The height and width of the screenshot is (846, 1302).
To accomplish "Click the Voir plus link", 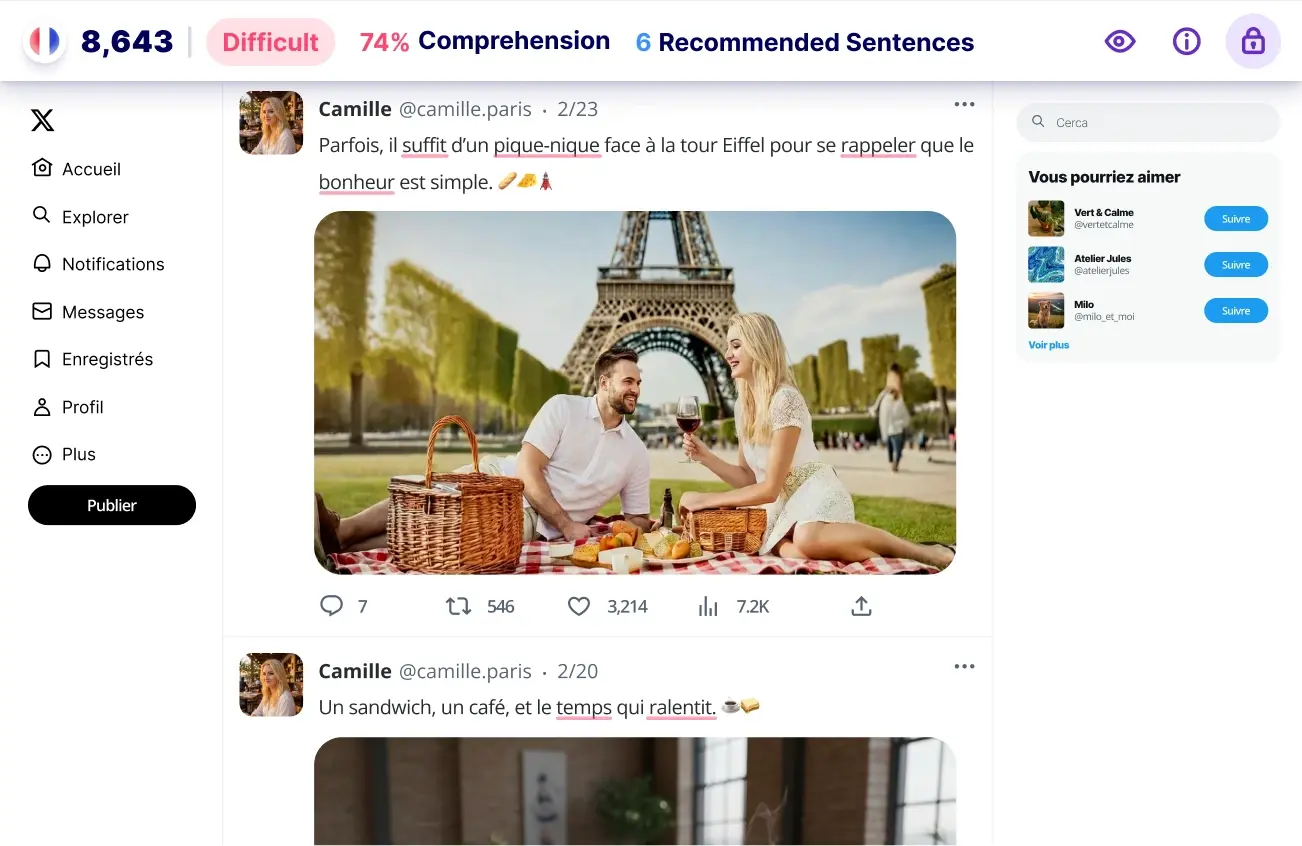I will [1049, 345].
